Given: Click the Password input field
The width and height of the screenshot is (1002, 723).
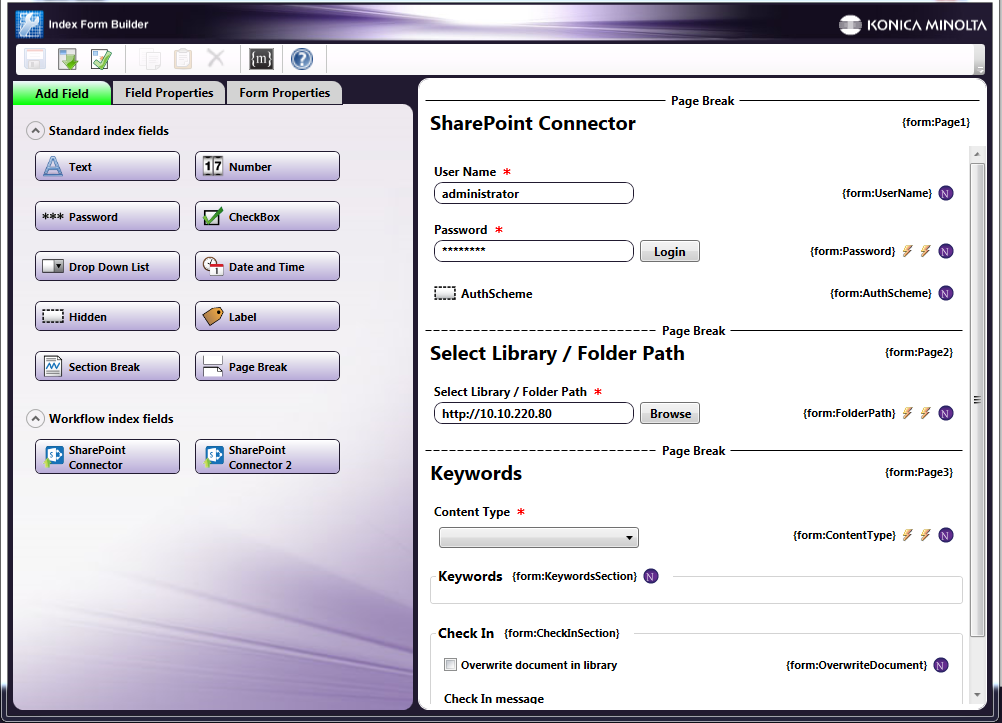Looking at the screenshot, I should 534,251.
